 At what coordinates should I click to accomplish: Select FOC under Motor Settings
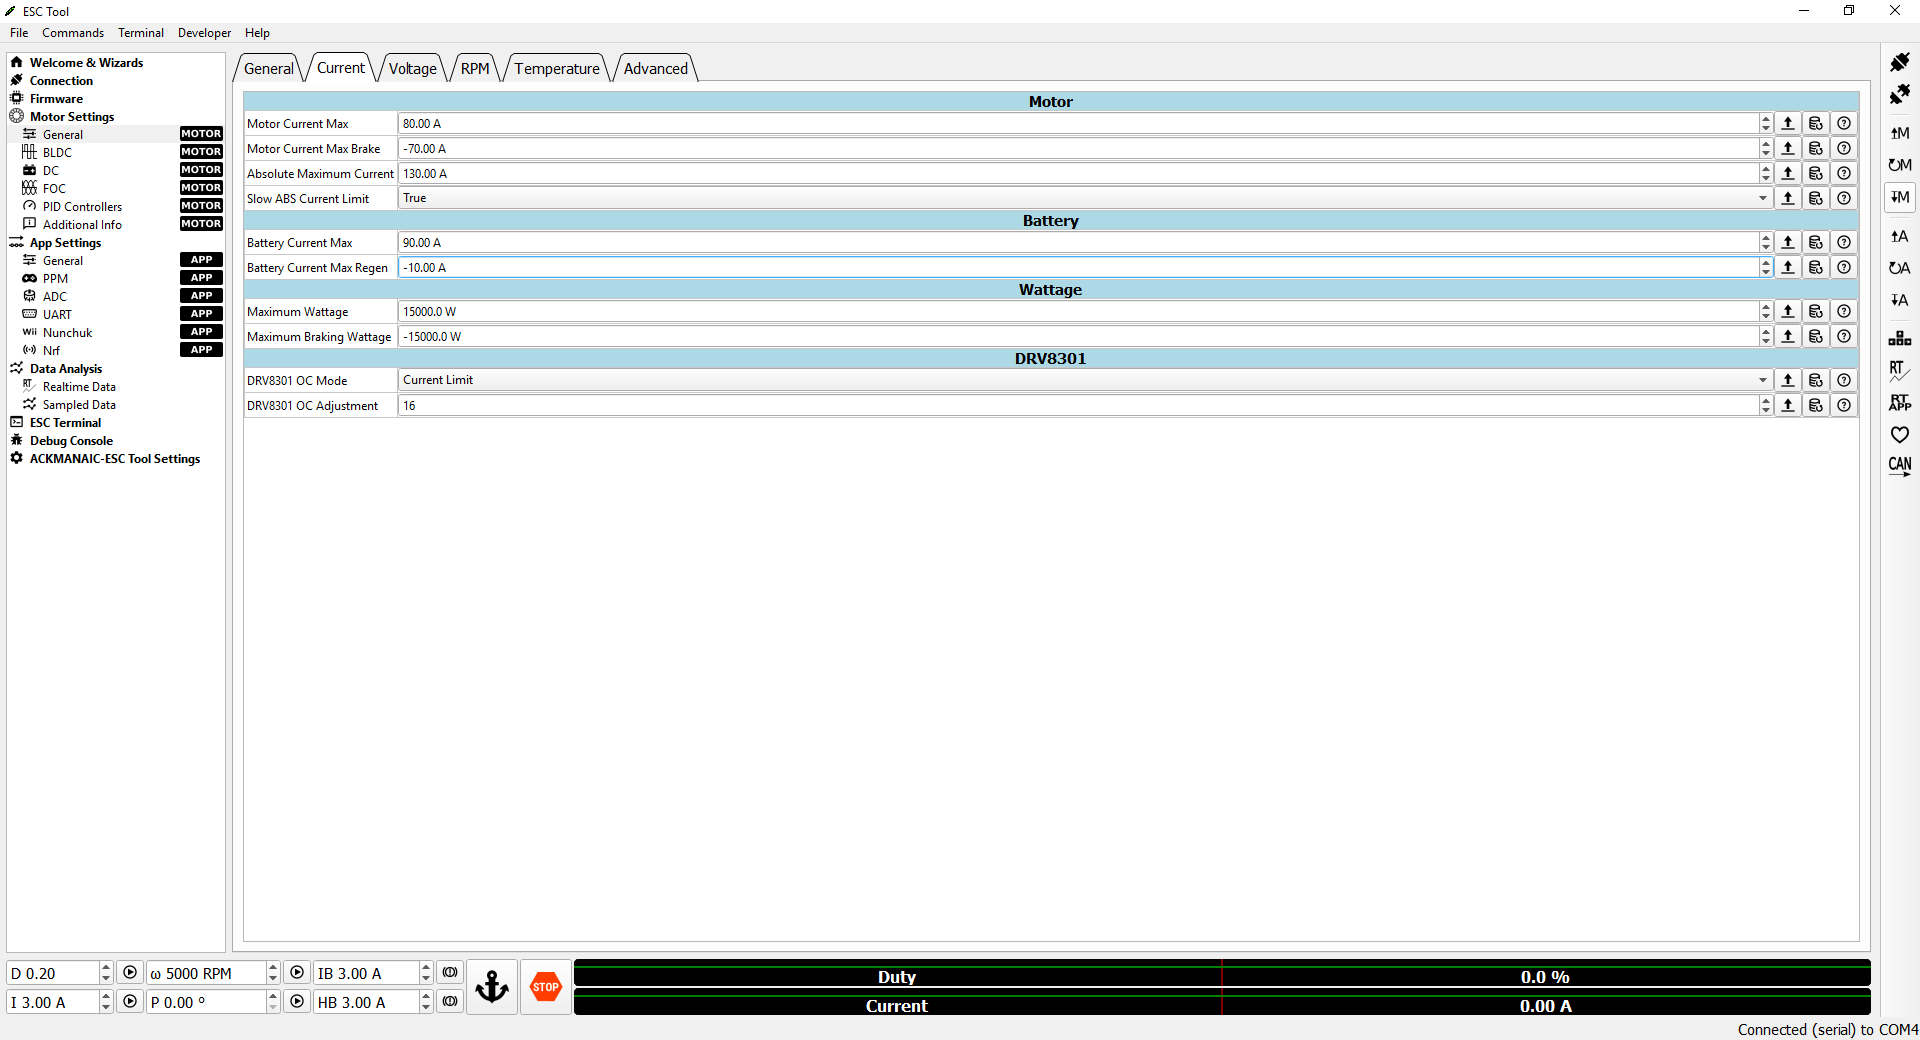tap(54, 189)
